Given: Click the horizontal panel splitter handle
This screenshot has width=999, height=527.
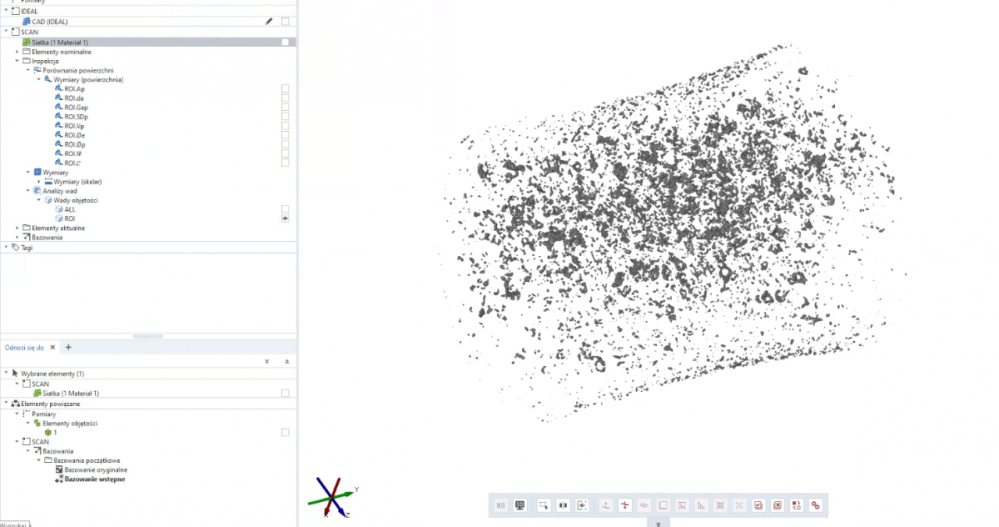Looking at the screenshot, I should (148, 337).
